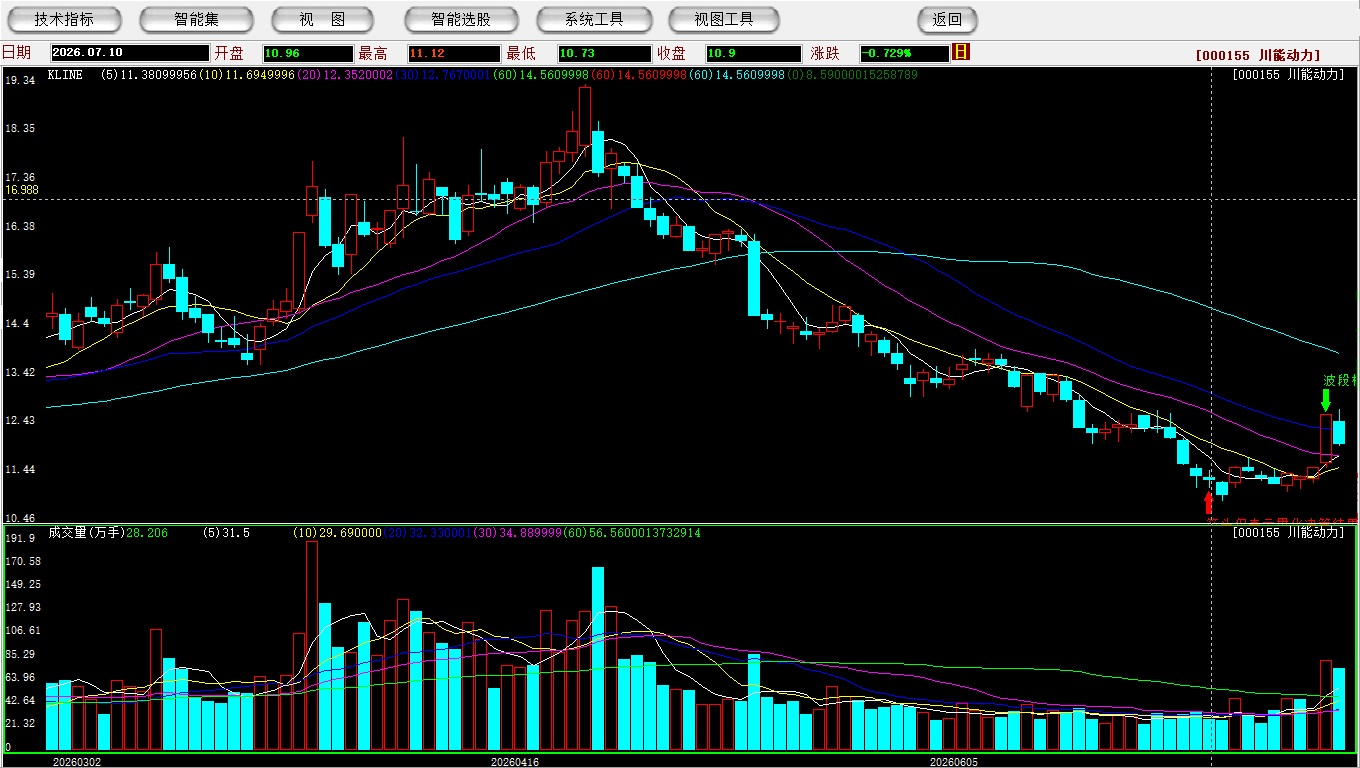1360x768 pixels.
Task: Select the 最低 value 10.73
Action: click(604, 53)
